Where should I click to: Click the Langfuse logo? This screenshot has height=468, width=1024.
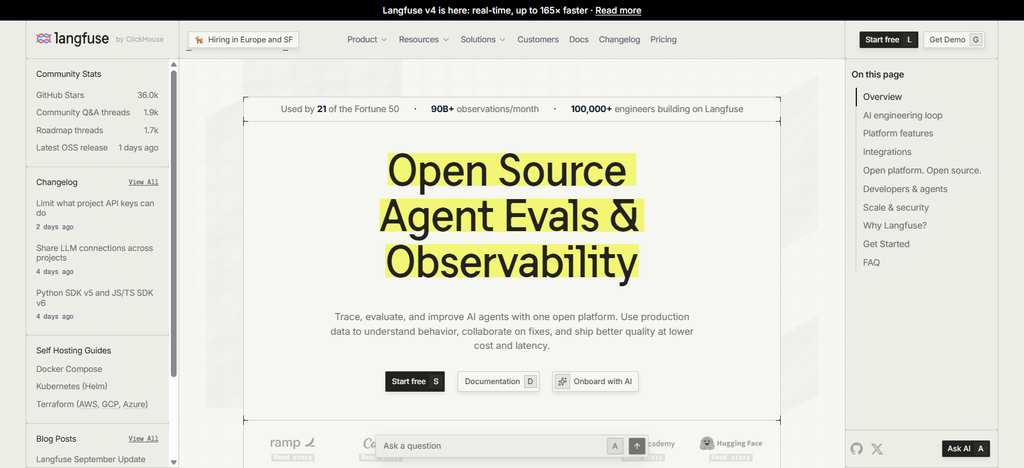pyautogui.click(x=72, y=39)
